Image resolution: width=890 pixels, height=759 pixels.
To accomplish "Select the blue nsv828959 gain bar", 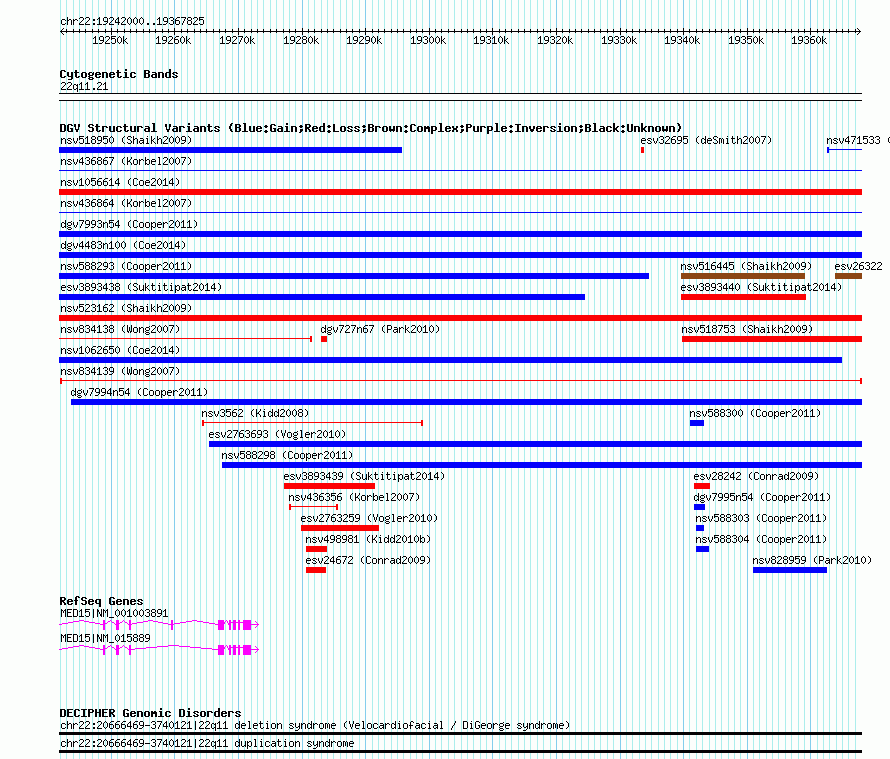I will [x=790, y=570].
